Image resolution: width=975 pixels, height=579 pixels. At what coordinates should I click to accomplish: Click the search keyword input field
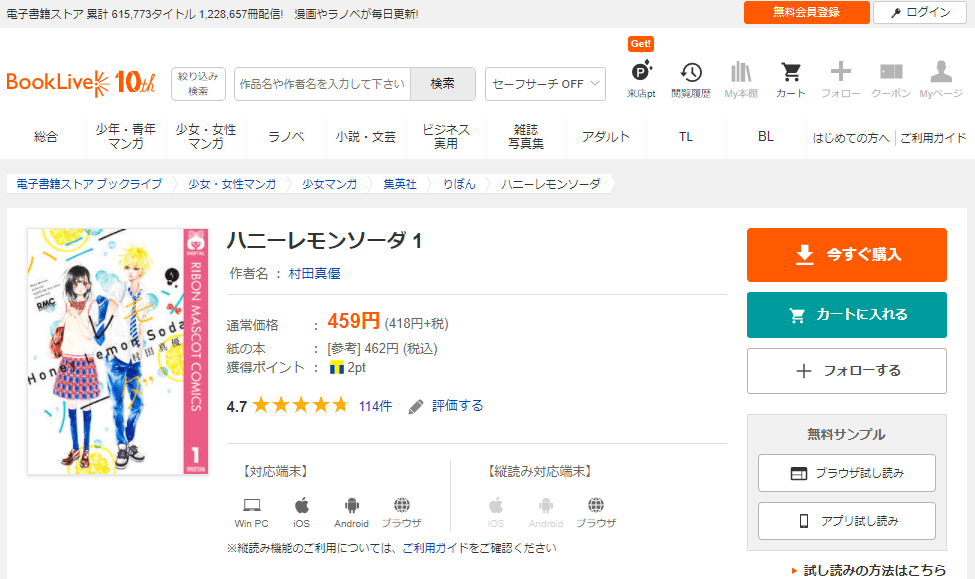pyautogui.click(x=322, y=84)
